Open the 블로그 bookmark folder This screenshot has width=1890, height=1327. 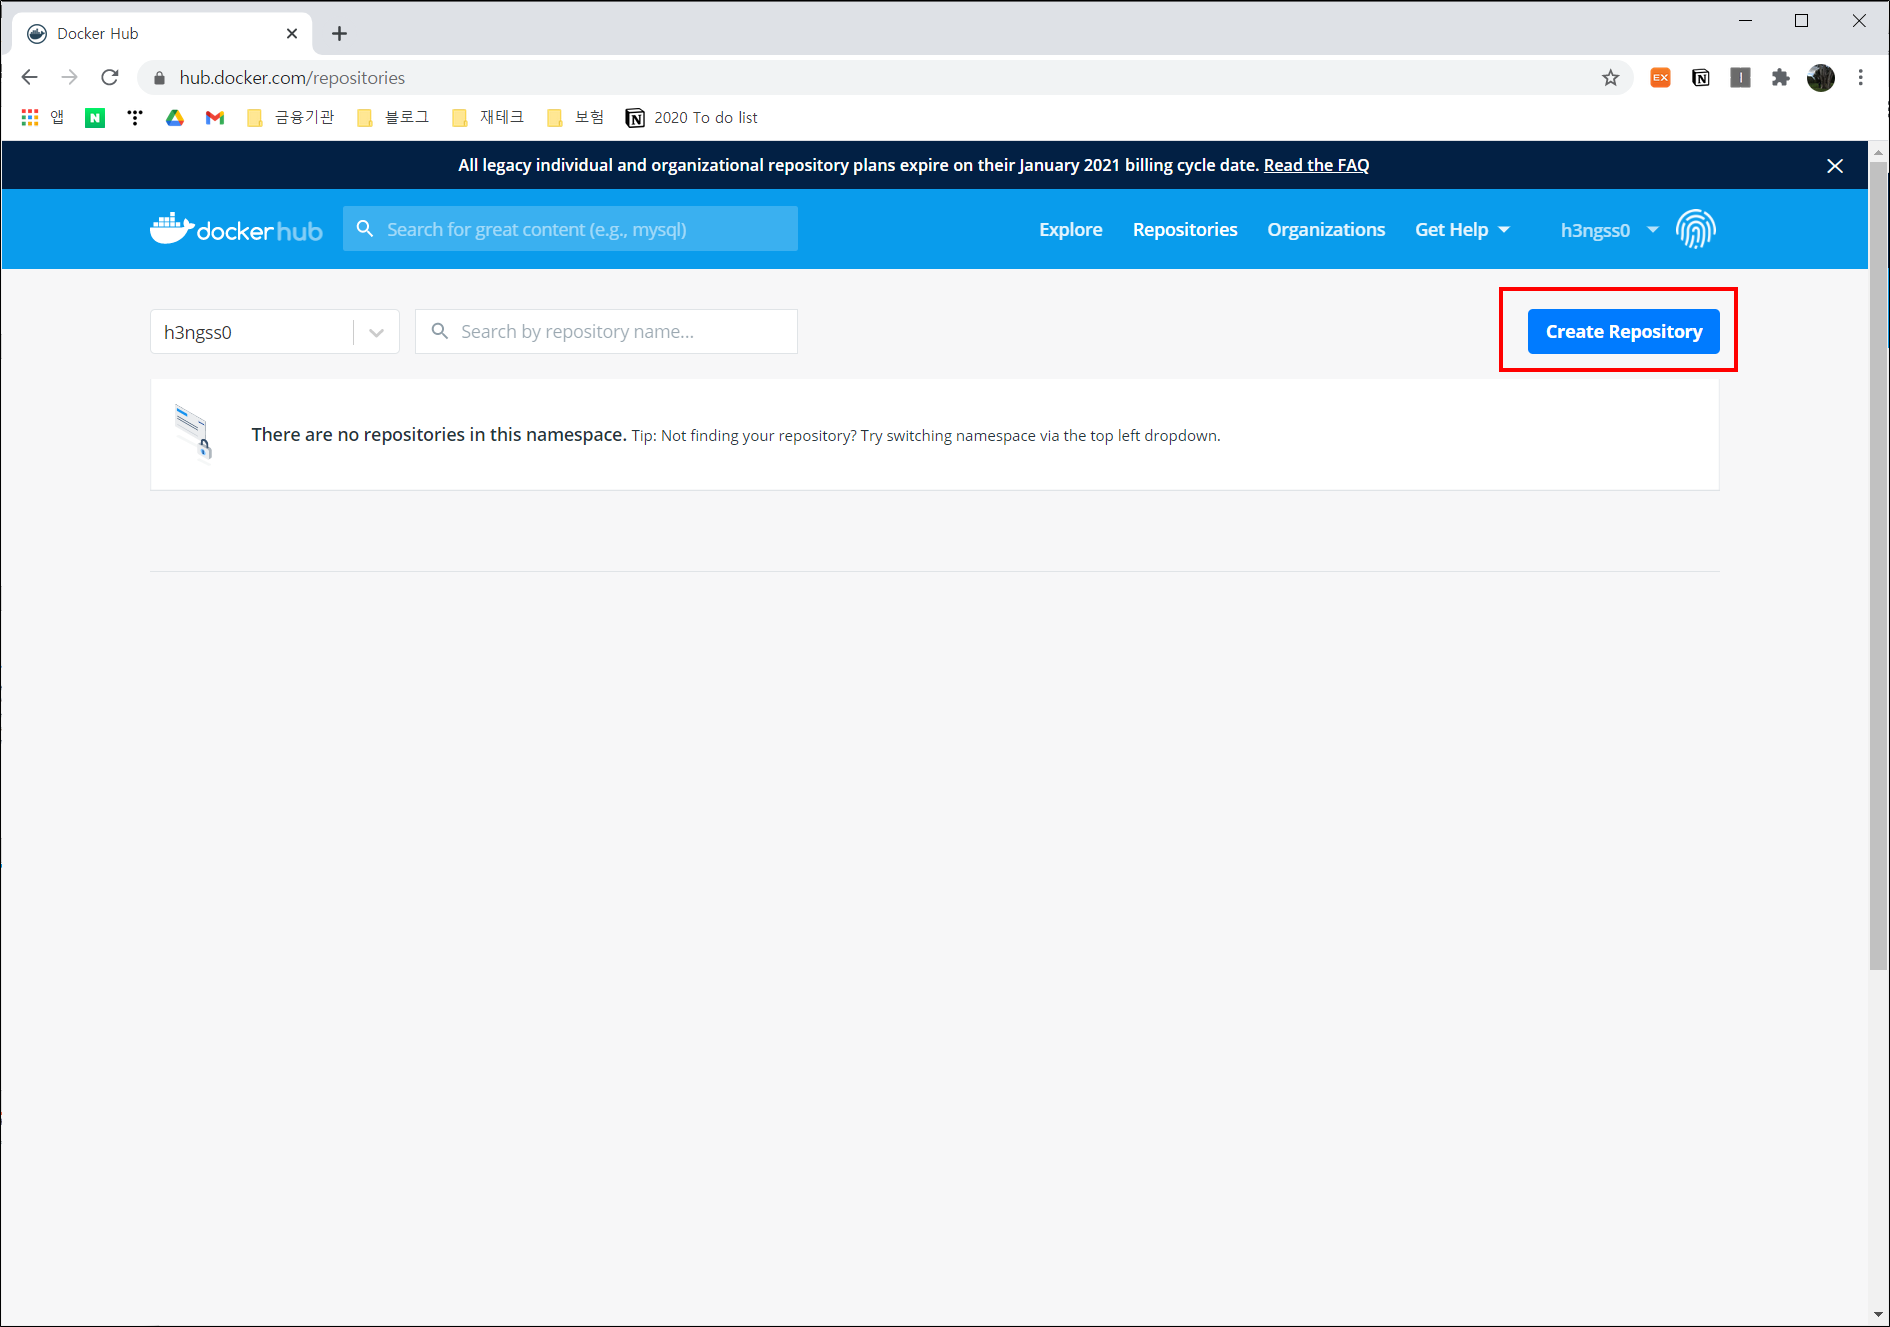click(393, 118)
